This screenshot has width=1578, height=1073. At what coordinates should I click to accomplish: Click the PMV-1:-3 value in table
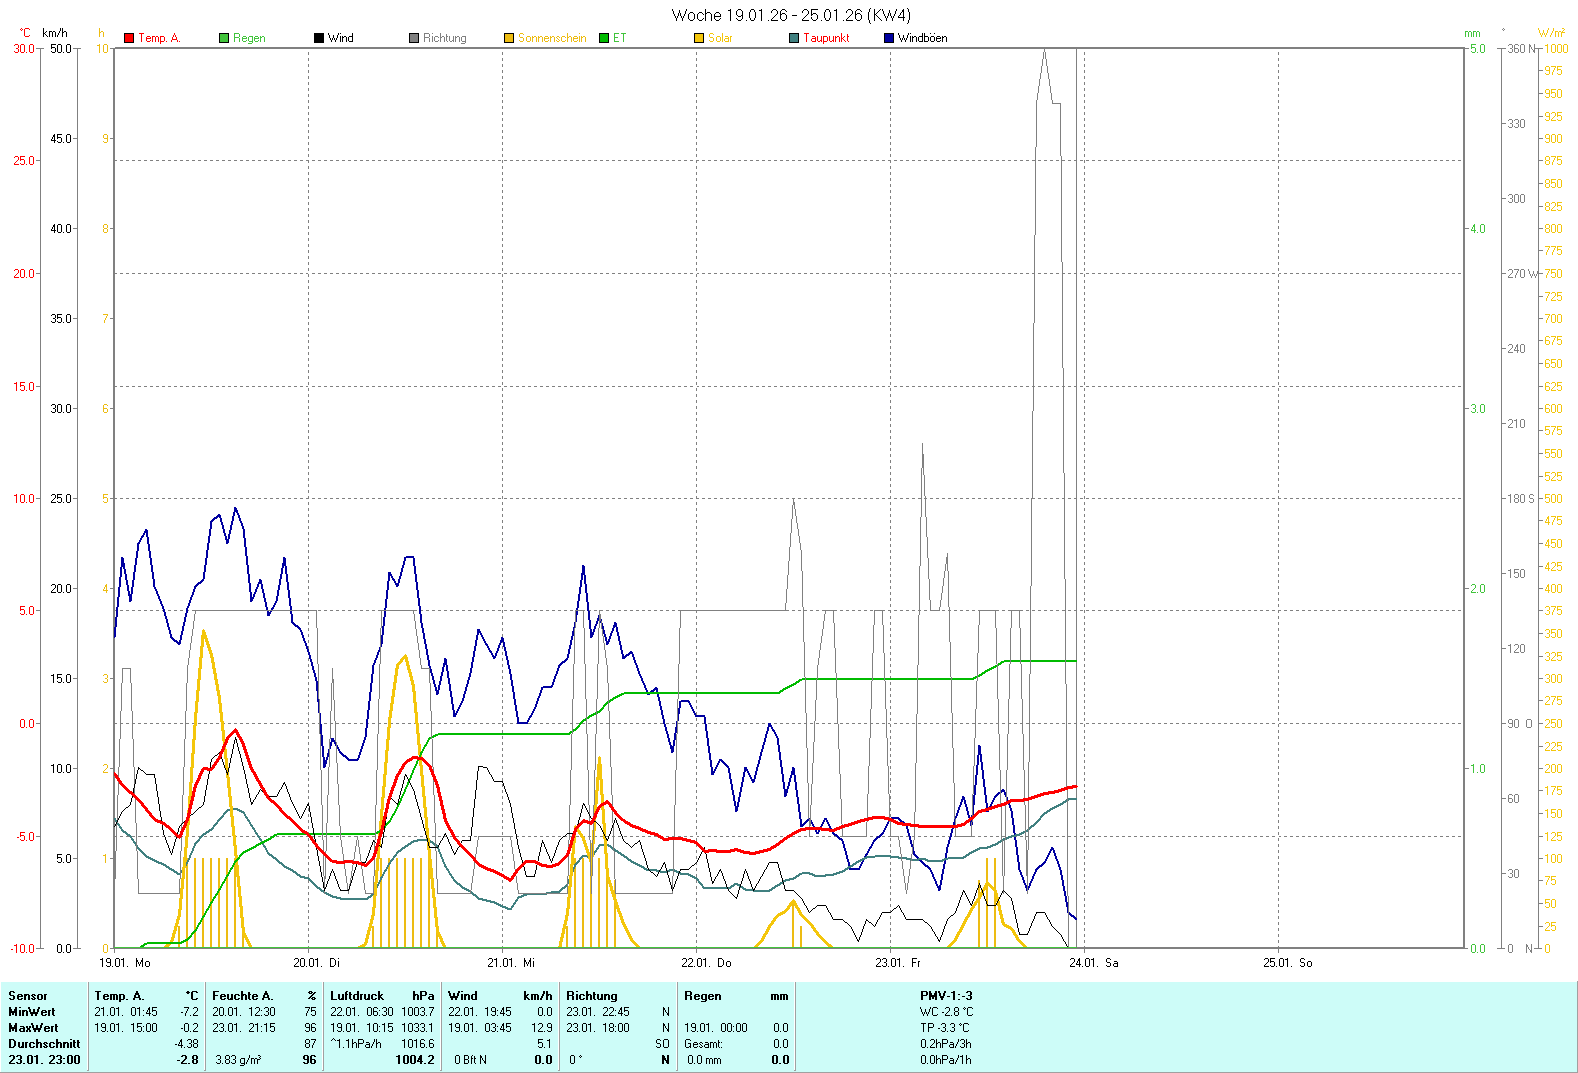946,996
